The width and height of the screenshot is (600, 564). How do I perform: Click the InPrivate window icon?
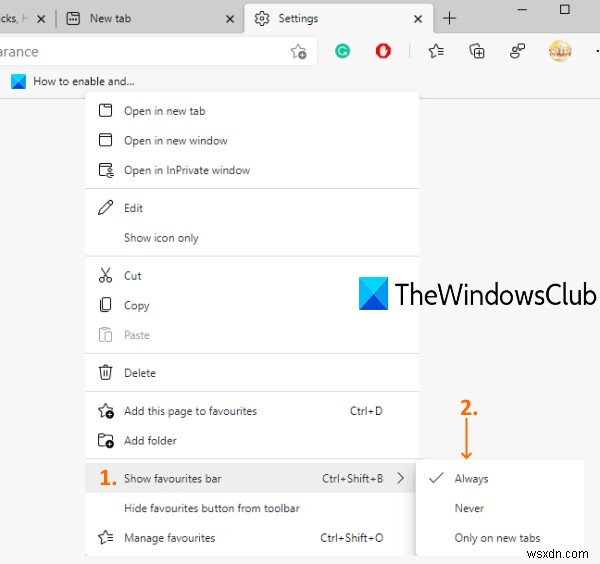(x=106, y=170)
